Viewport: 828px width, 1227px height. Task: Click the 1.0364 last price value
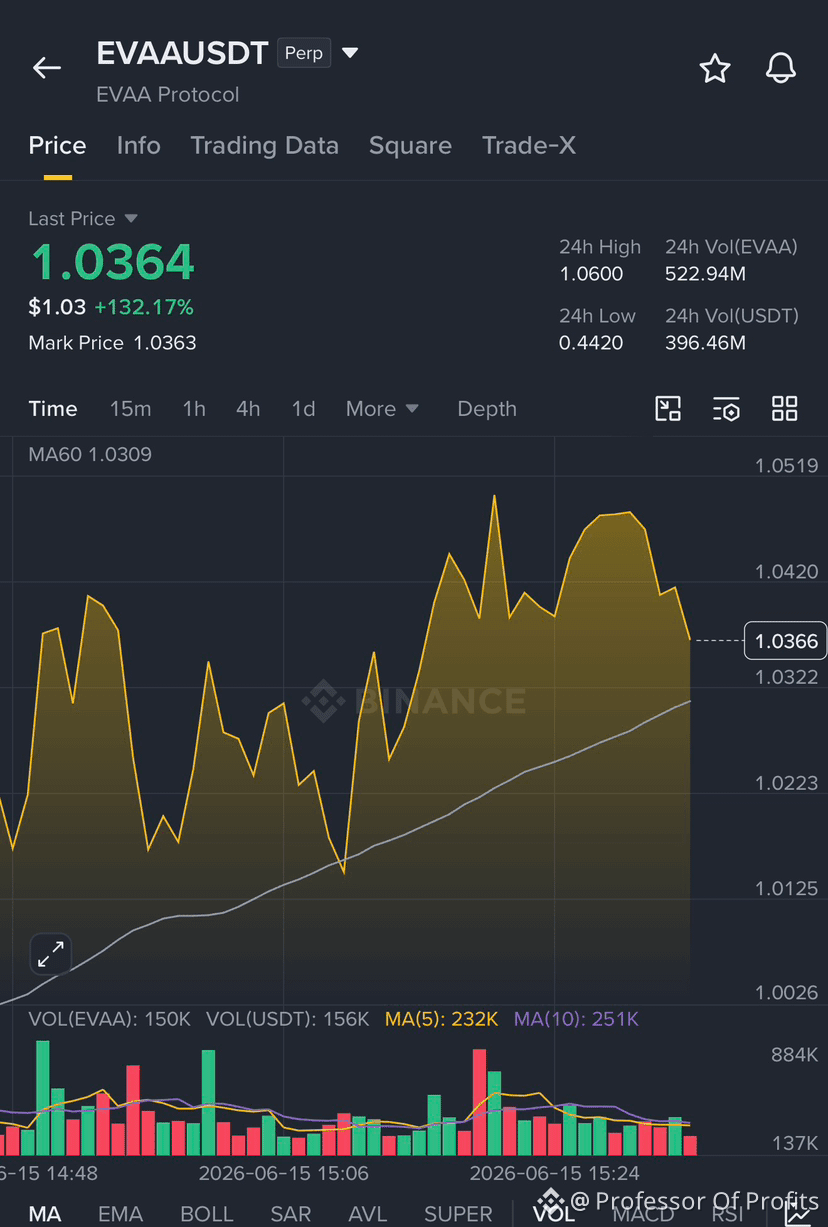pyautogui.click(x=112, y=262)
